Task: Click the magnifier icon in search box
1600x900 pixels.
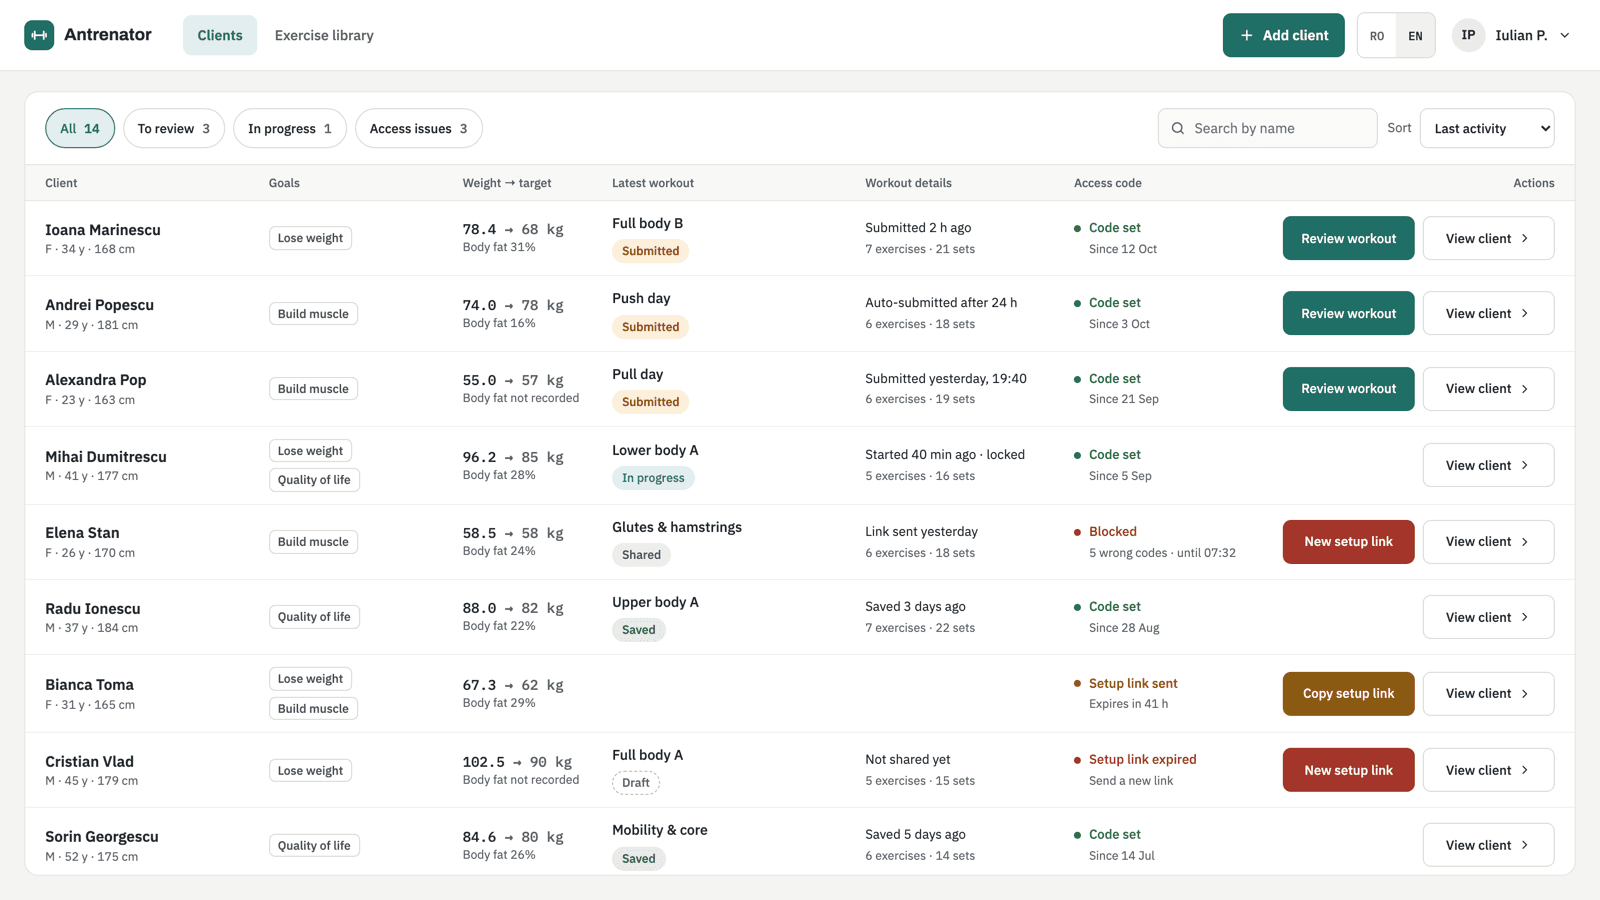Action: pyautogui.click(x=1178, y=128)
